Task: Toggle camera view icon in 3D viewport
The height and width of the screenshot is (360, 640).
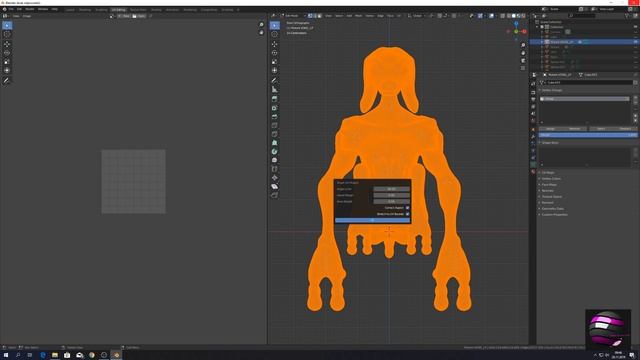Action: (x=523, y=61)
